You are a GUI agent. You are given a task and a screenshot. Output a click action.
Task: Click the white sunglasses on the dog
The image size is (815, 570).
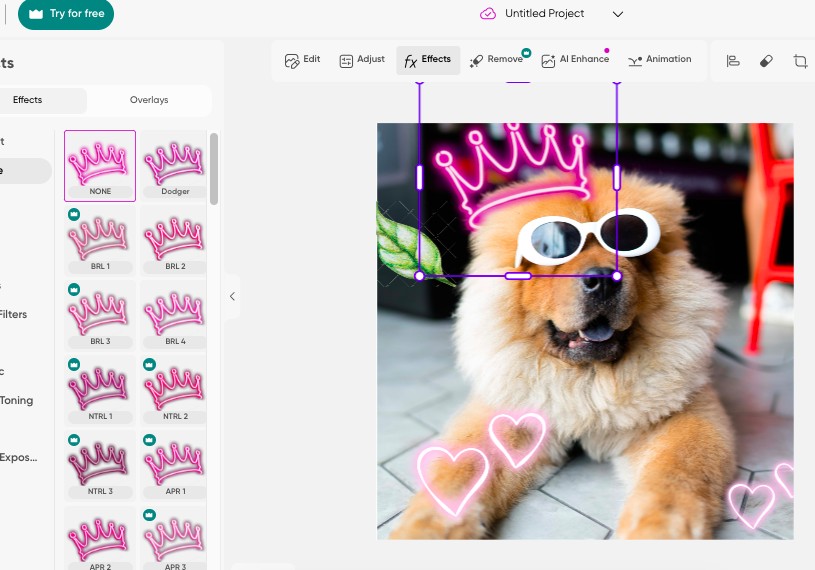click(x=588, y=236)
